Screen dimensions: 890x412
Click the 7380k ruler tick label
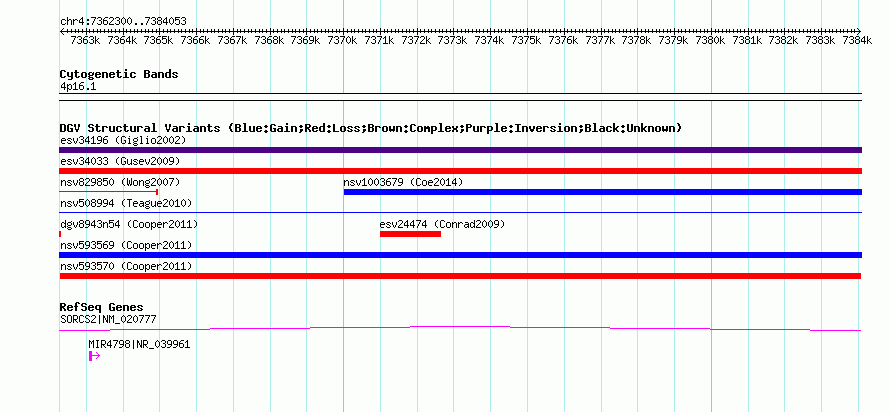pos(711,40)
